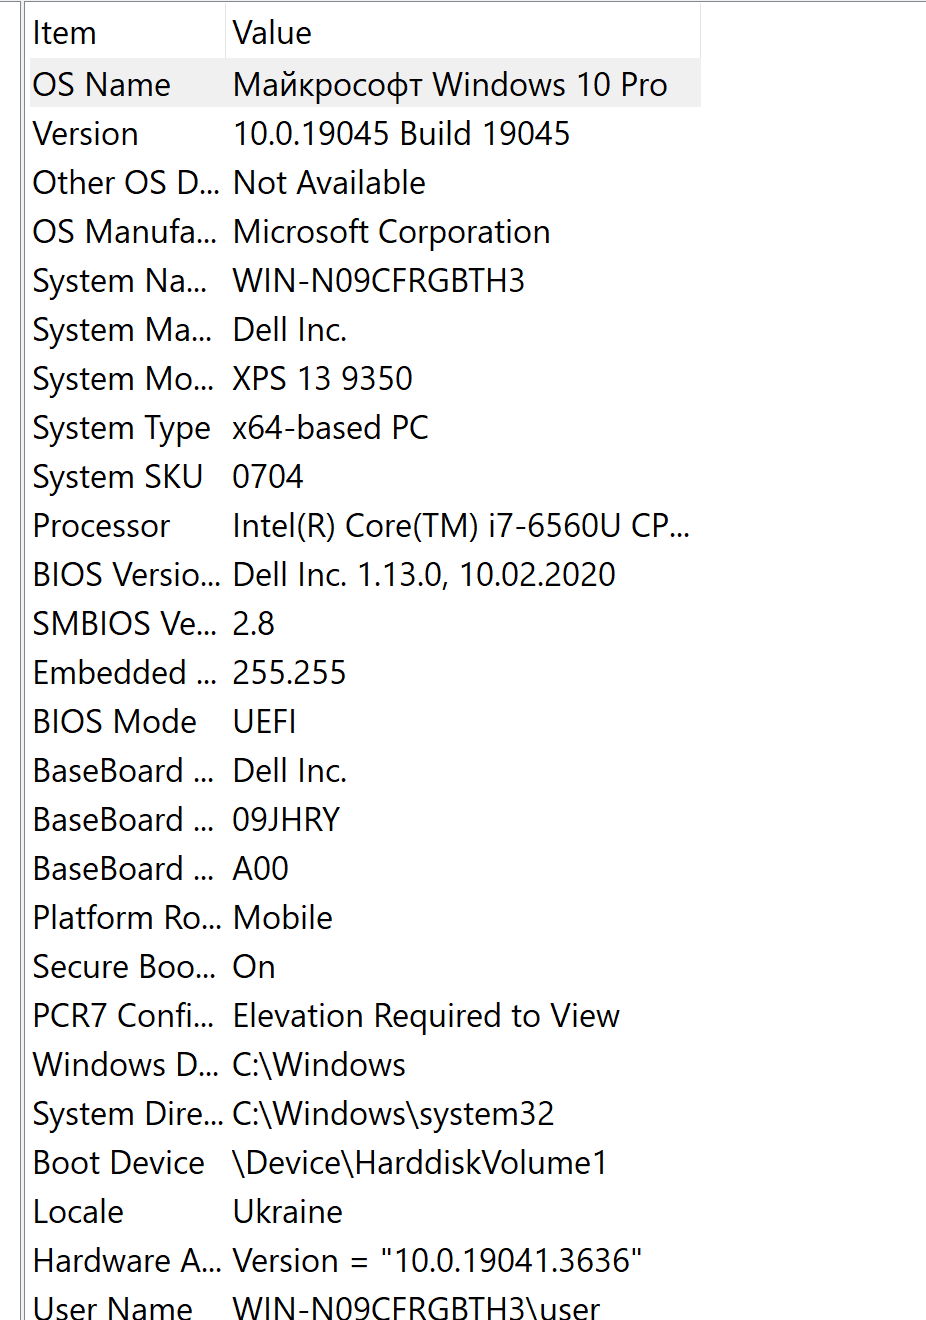This screenshot has height=1320, width=926.
Task: Select the Boot Device HarddiskVolume1 row
Action: tap(365, 1162)
